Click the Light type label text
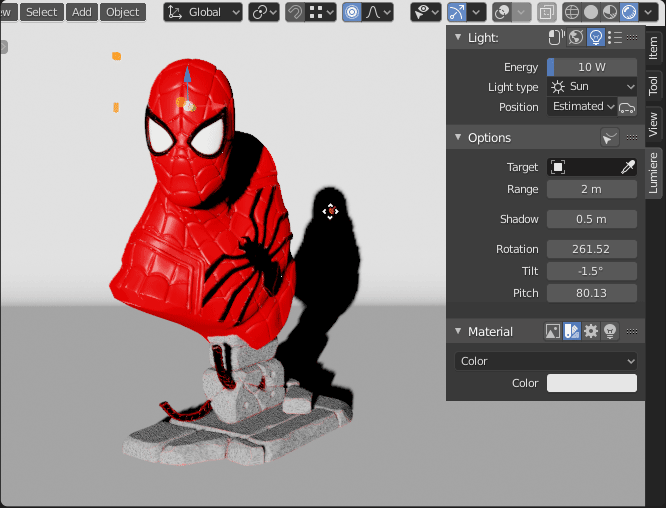Screen dimensions: 666x508 click(513, 87)
